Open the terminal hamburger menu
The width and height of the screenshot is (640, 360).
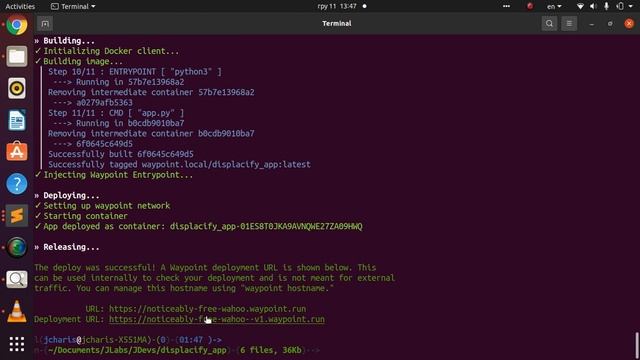coord(569,24)
